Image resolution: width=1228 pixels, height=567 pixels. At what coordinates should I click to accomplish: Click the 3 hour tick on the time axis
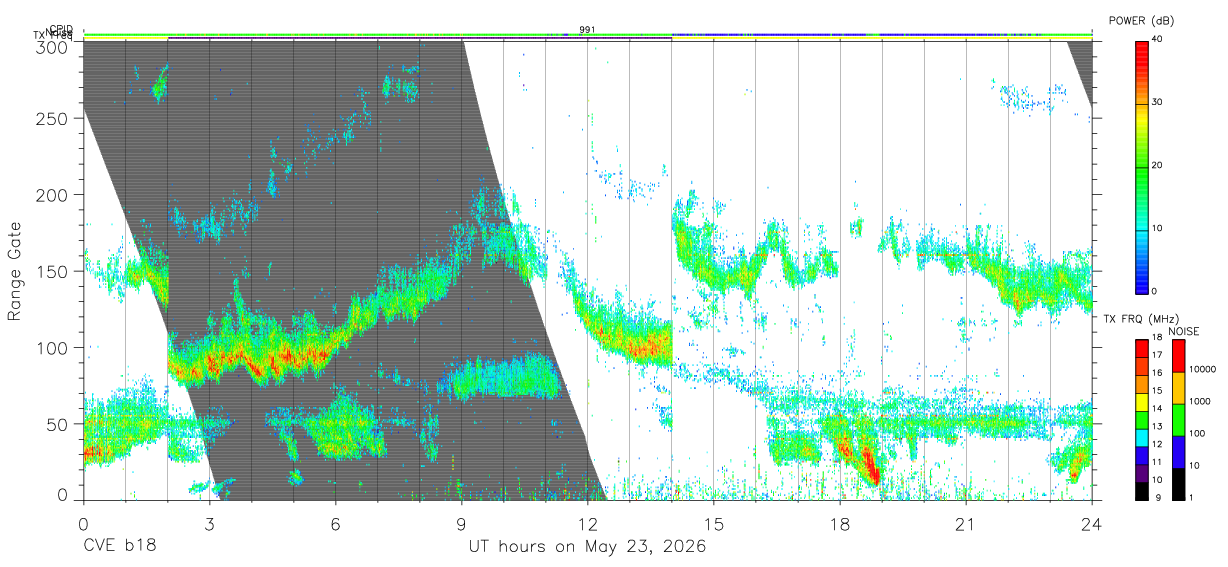pyautogui.click(x=209, y=524)
